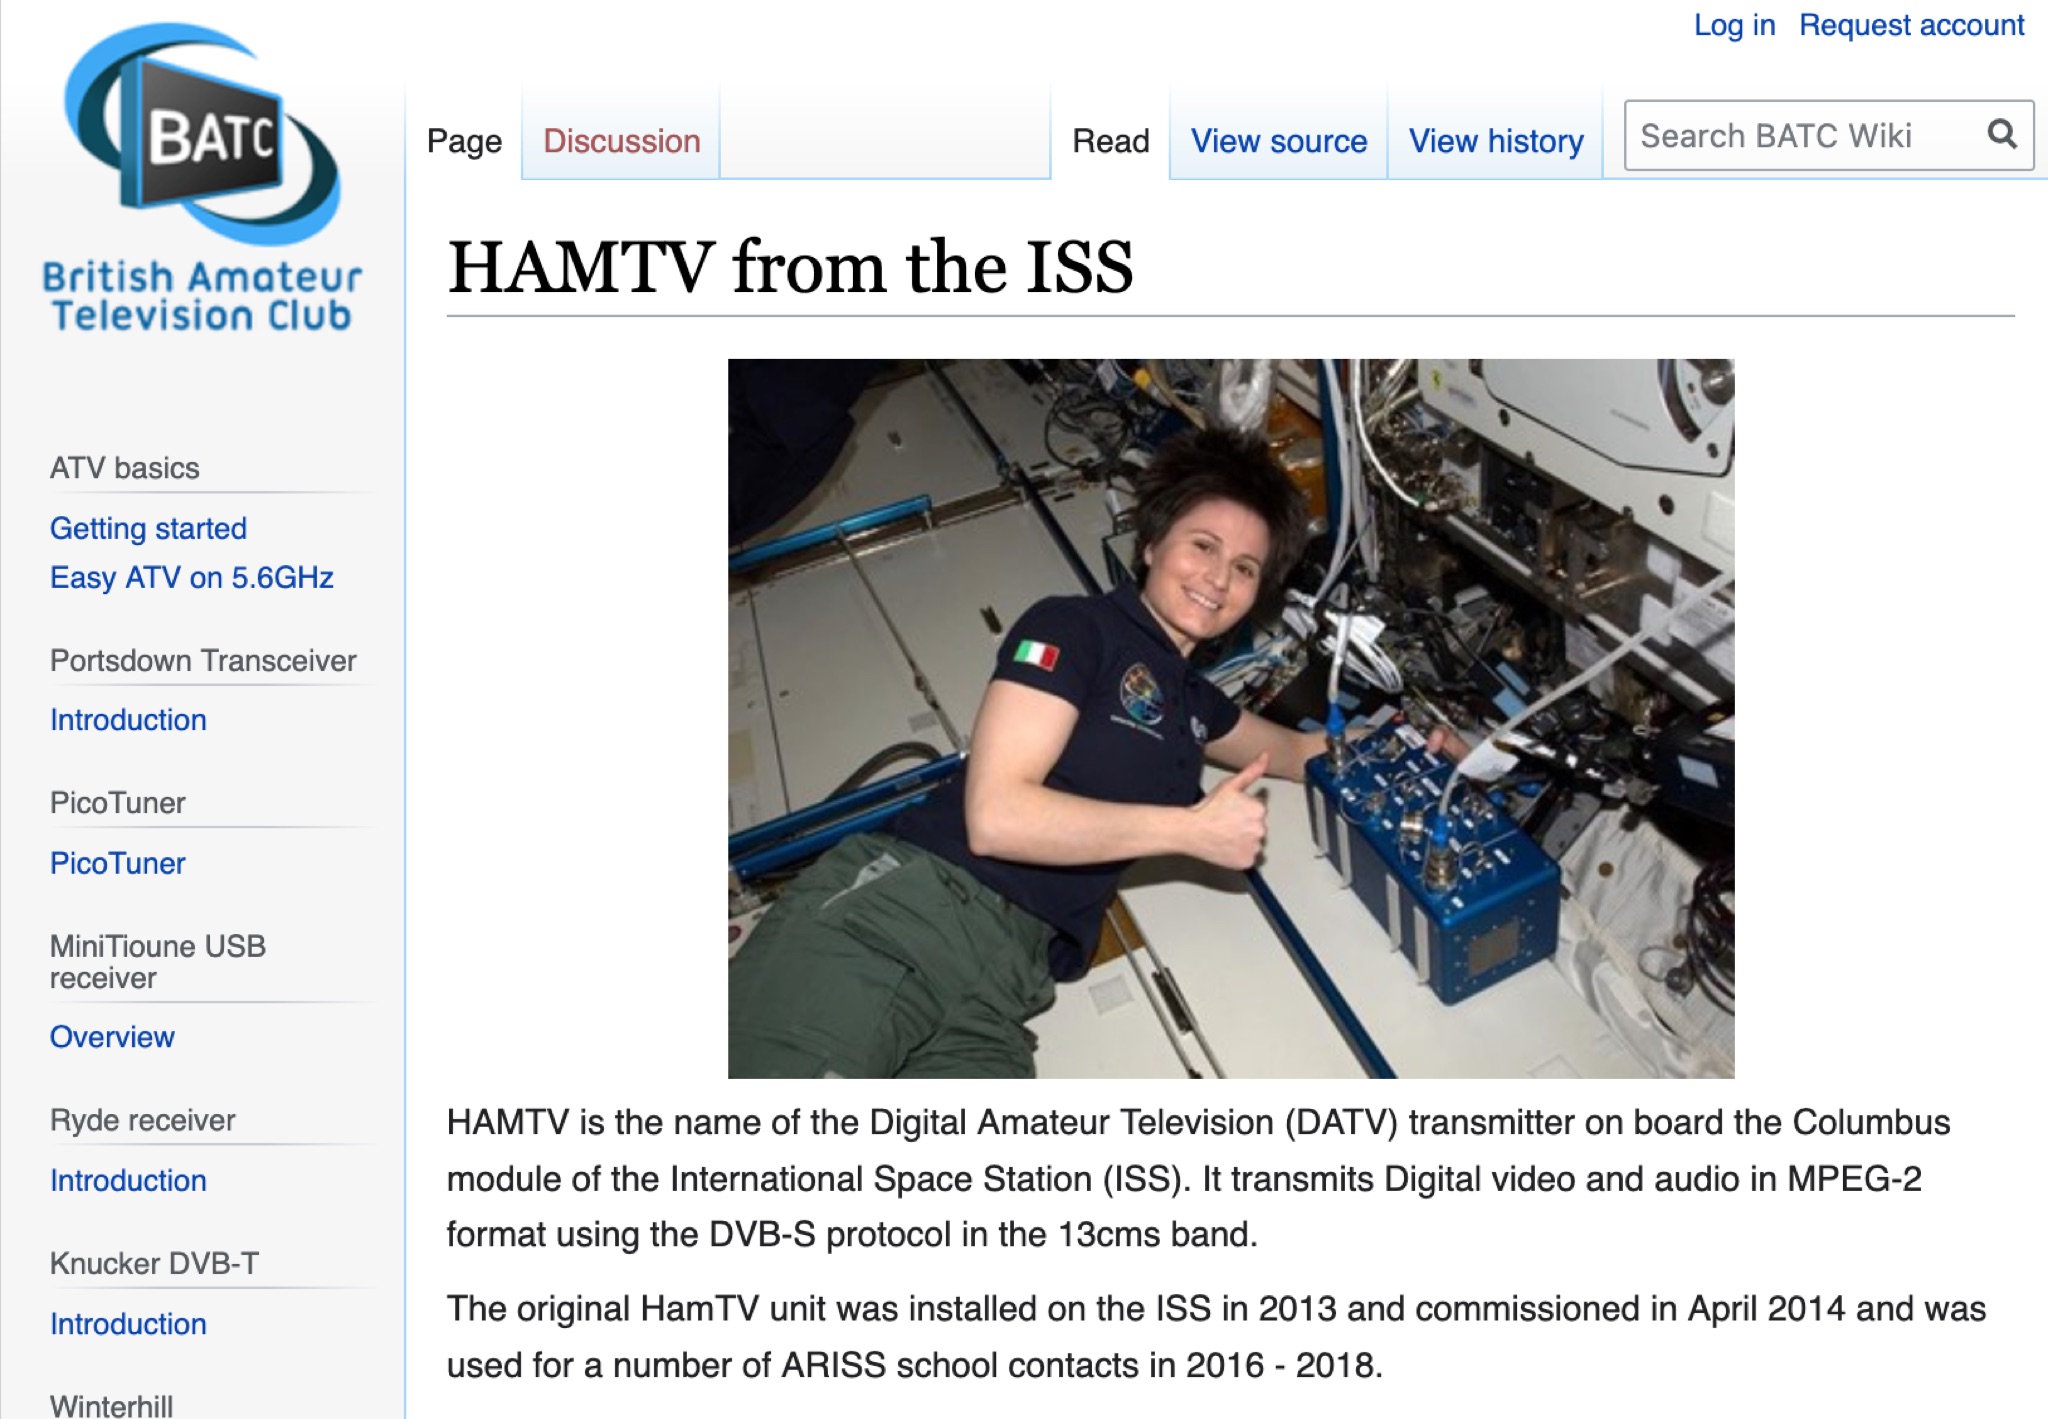Open Ryde receiver Introduction link

(x=128, y=1180)
